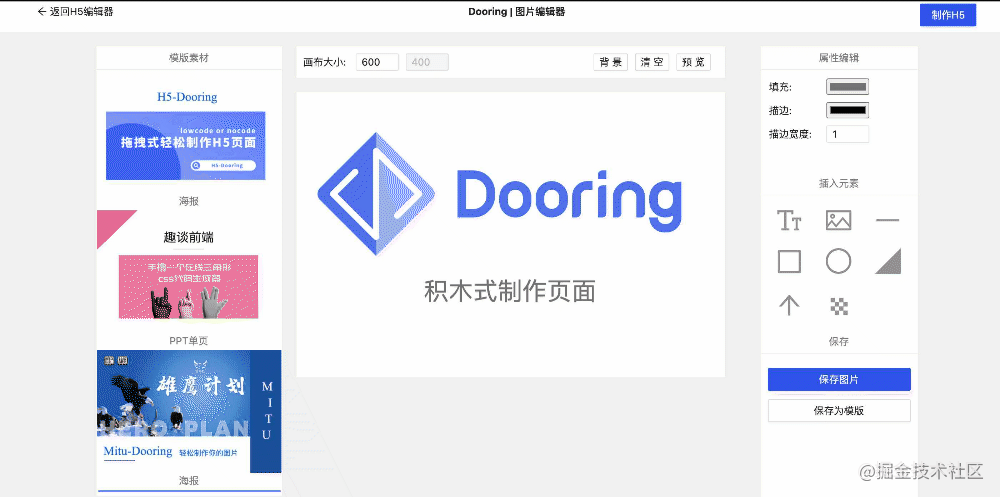Click the 保存图片 button
The width and height of the screenshot is (1000, 497).
[x=839, y=380]
